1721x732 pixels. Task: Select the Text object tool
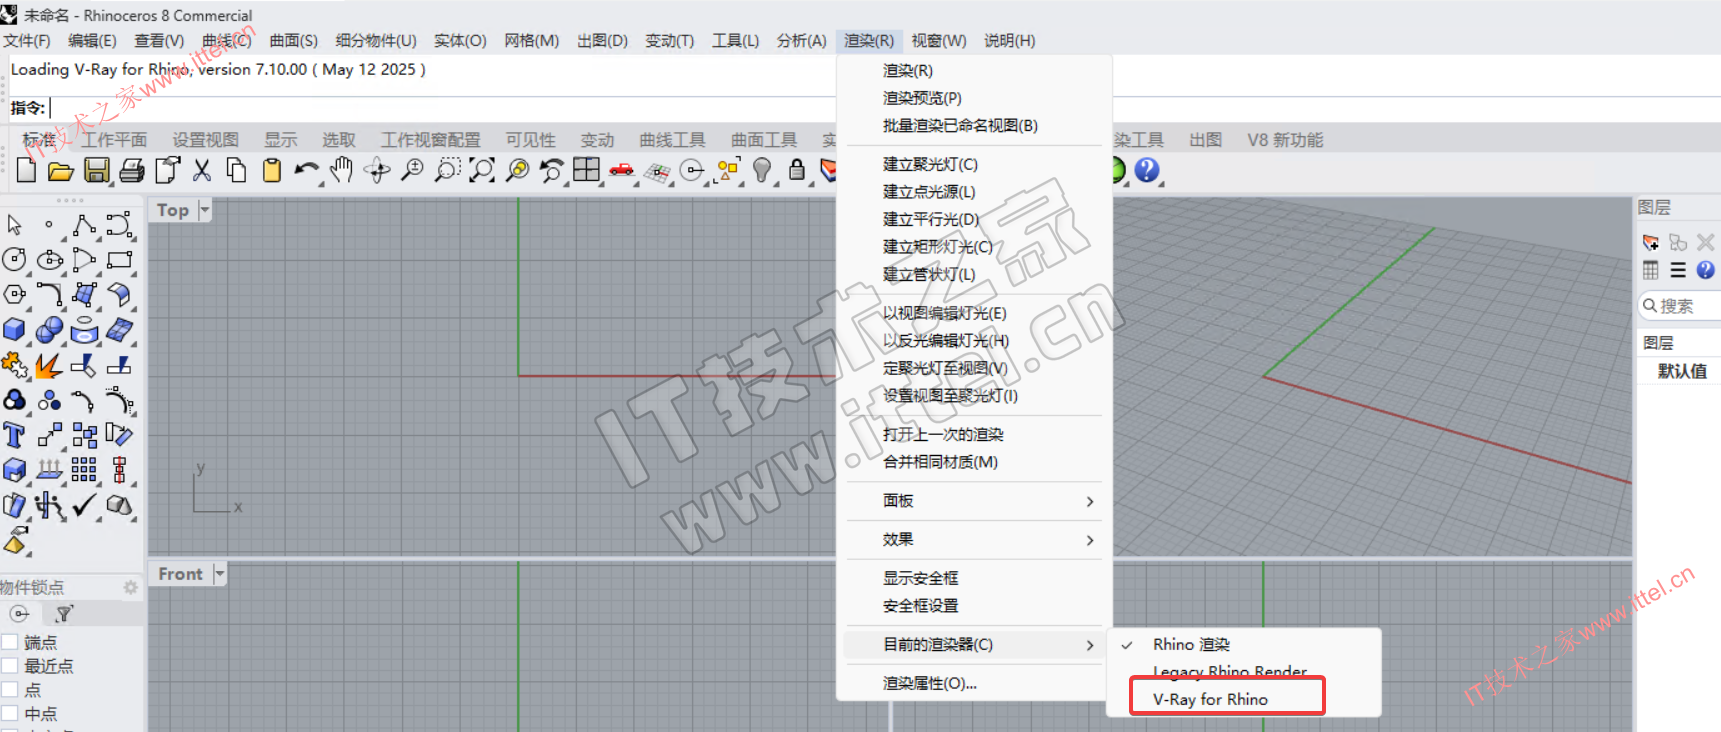click(x=15, y=435)
